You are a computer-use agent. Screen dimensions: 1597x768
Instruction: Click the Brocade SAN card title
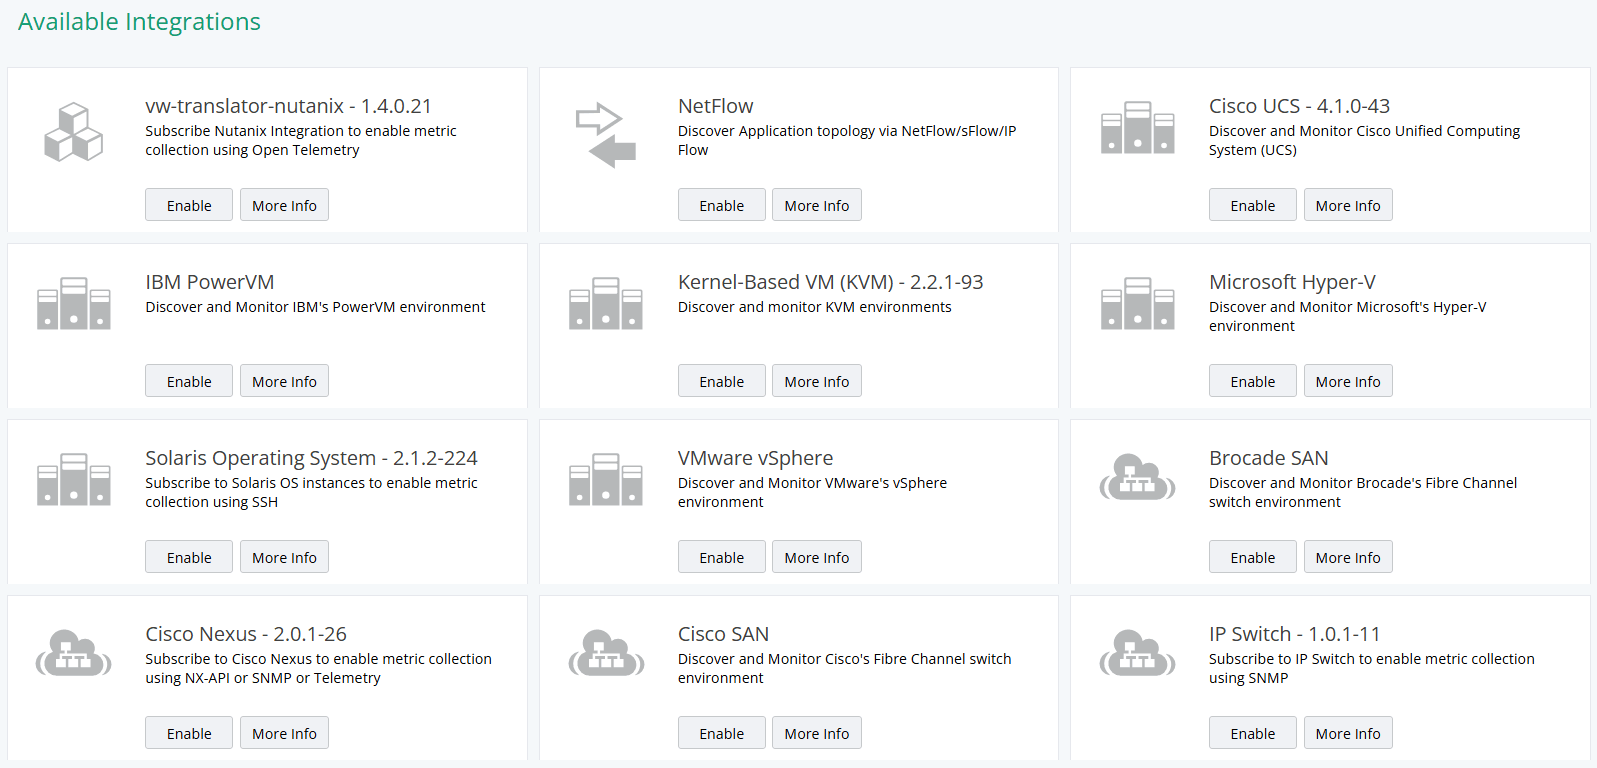(1268, 458)
